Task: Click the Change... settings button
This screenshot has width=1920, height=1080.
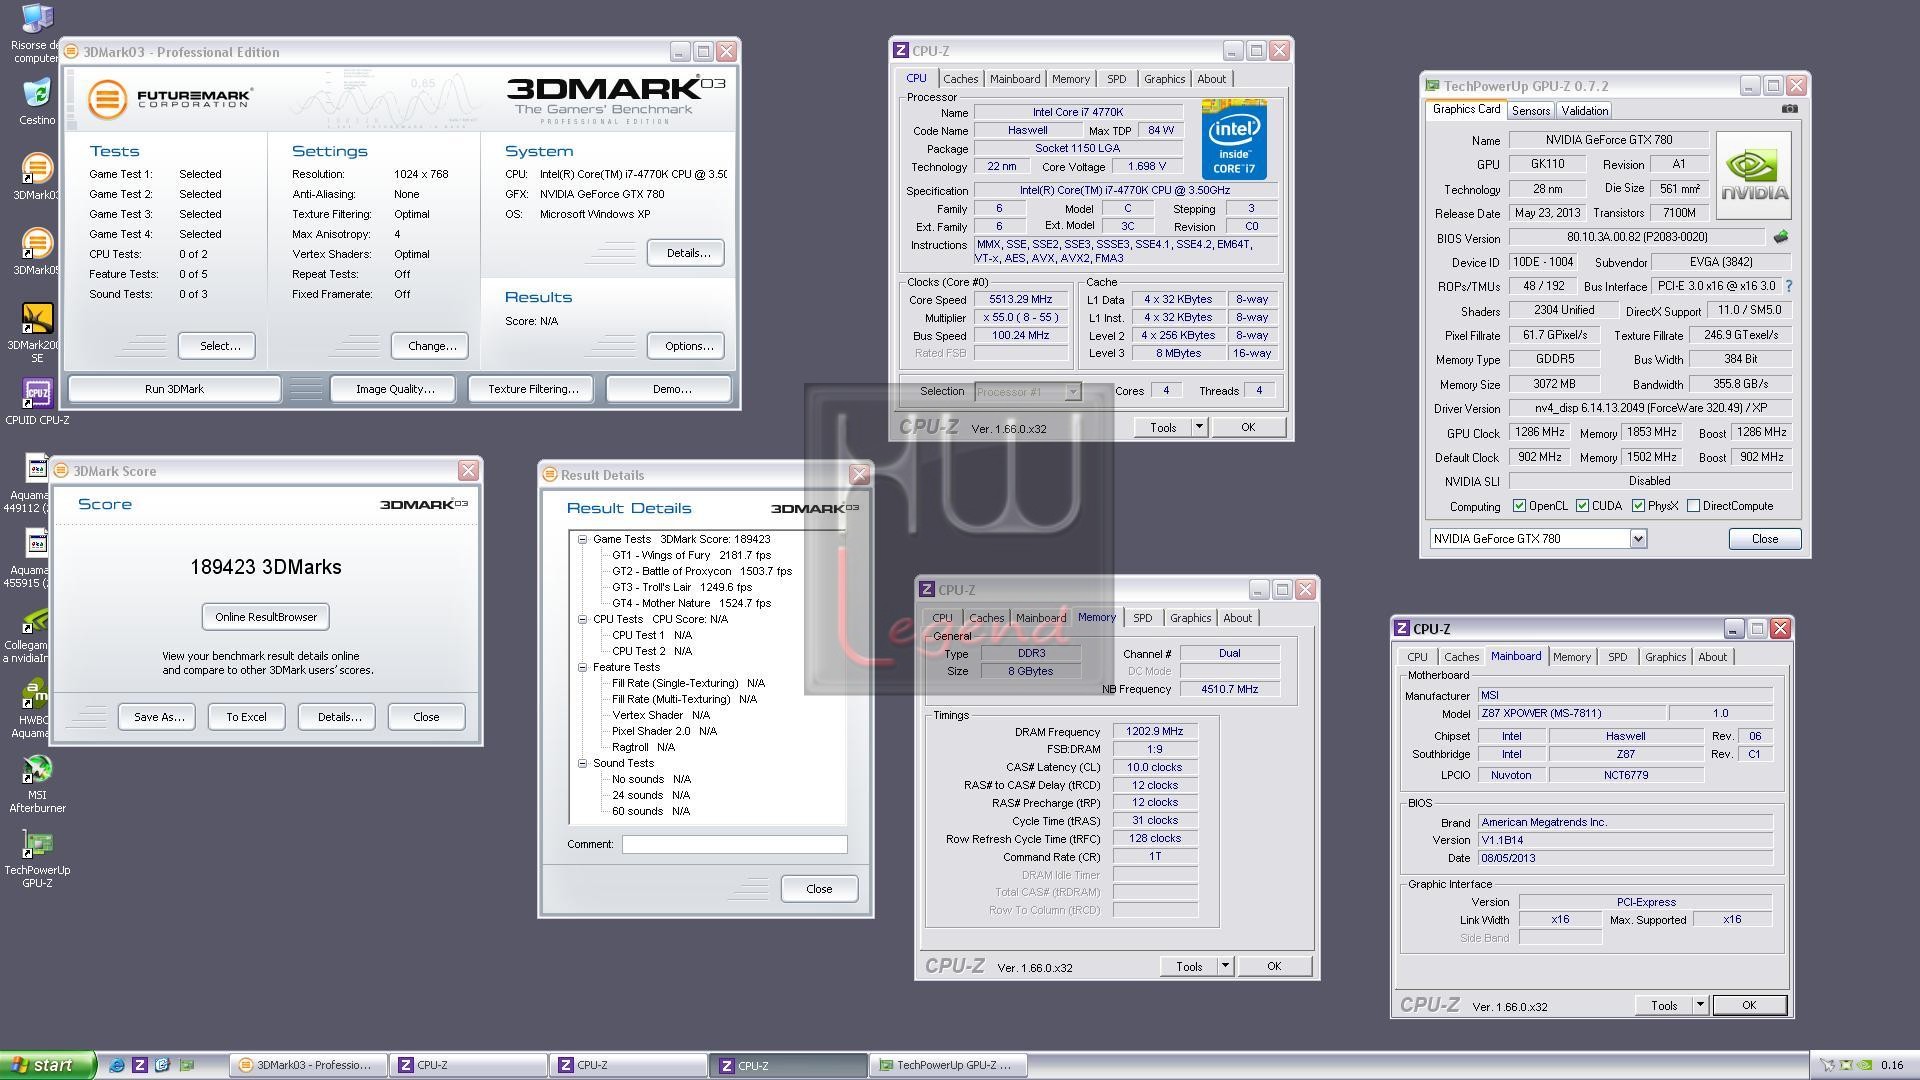Action: 431,346
